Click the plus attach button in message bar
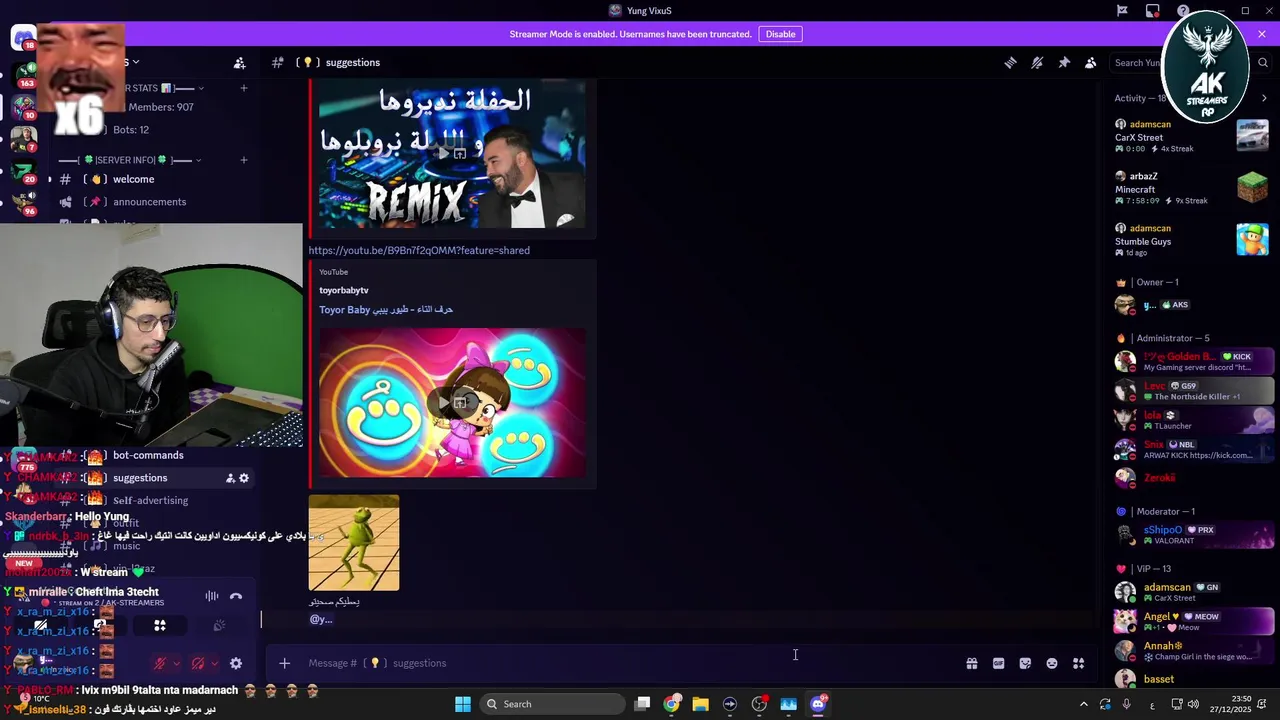This screenshot has height=720, width=1280. pos(284,663)
